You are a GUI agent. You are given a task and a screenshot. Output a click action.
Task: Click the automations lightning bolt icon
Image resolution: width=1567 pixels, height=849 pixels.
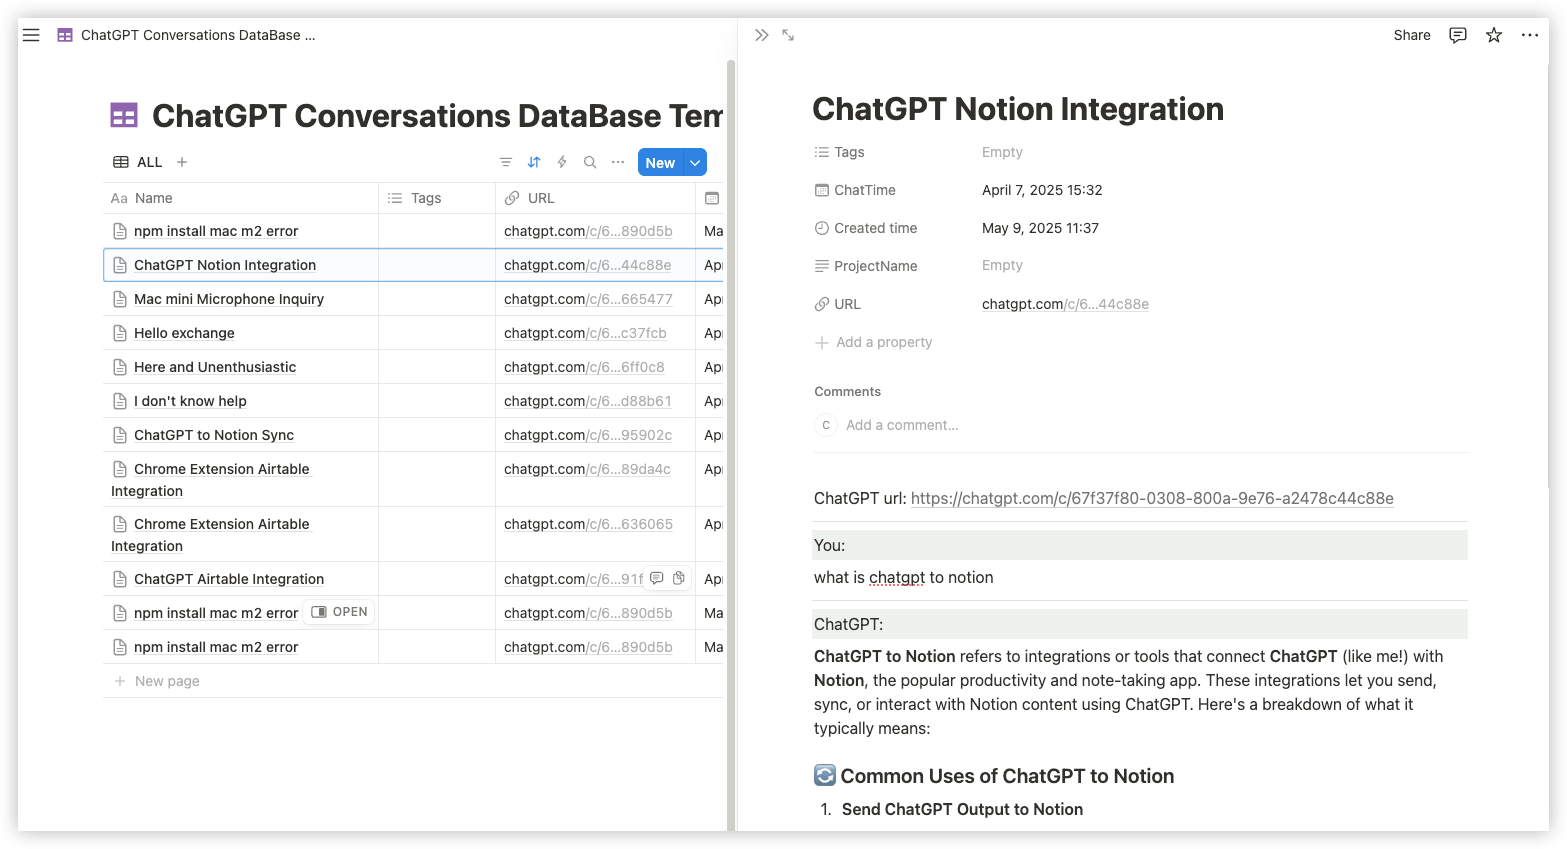[x=561, y=161]
